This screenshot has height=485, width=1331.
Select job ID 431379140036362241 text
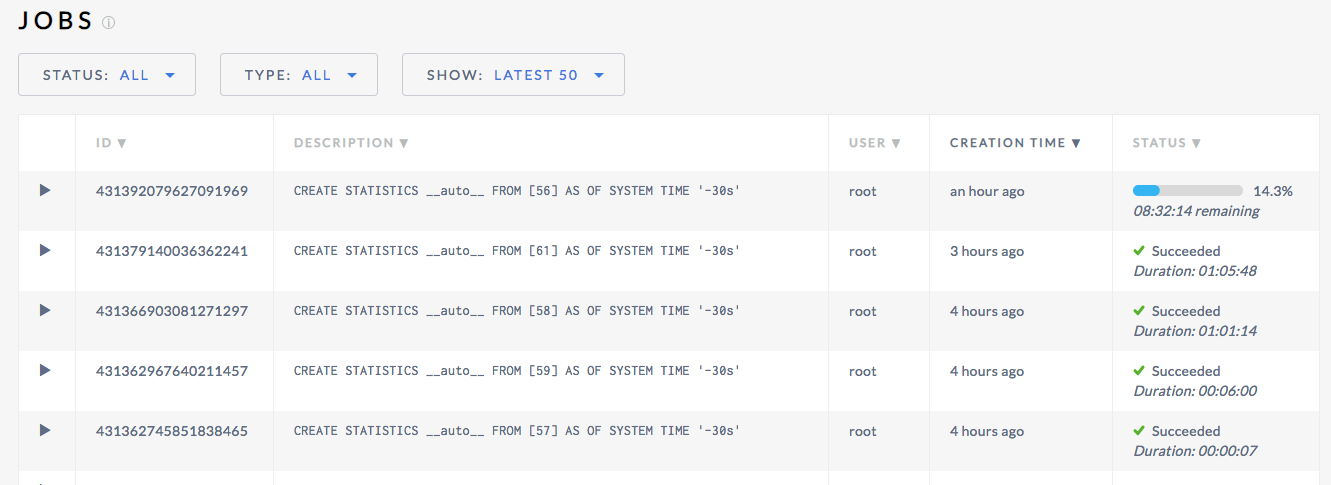click(x=172, y=251)
